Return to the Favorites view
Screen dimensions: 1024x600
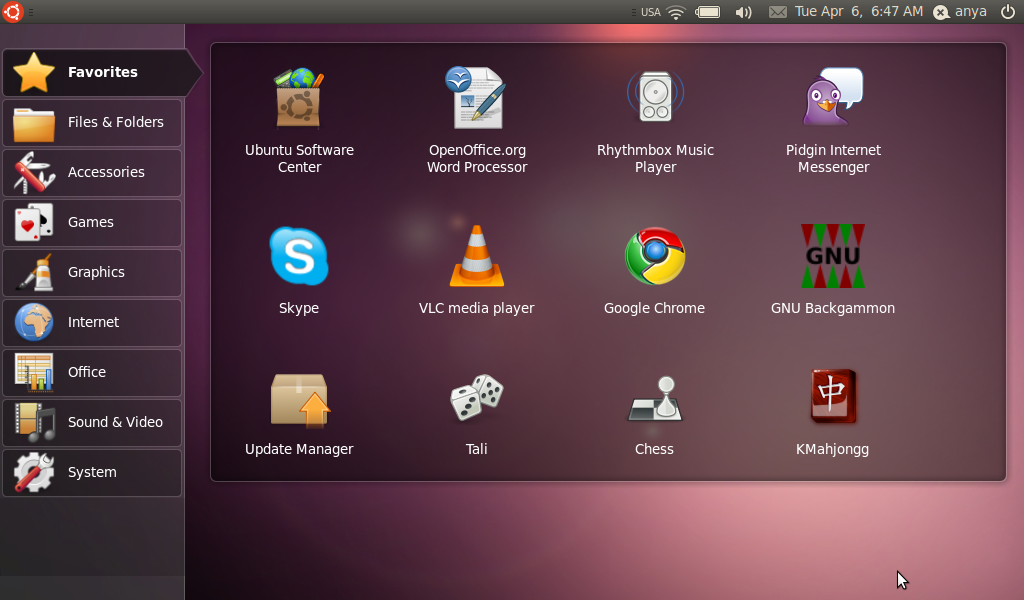click(92, 72)
